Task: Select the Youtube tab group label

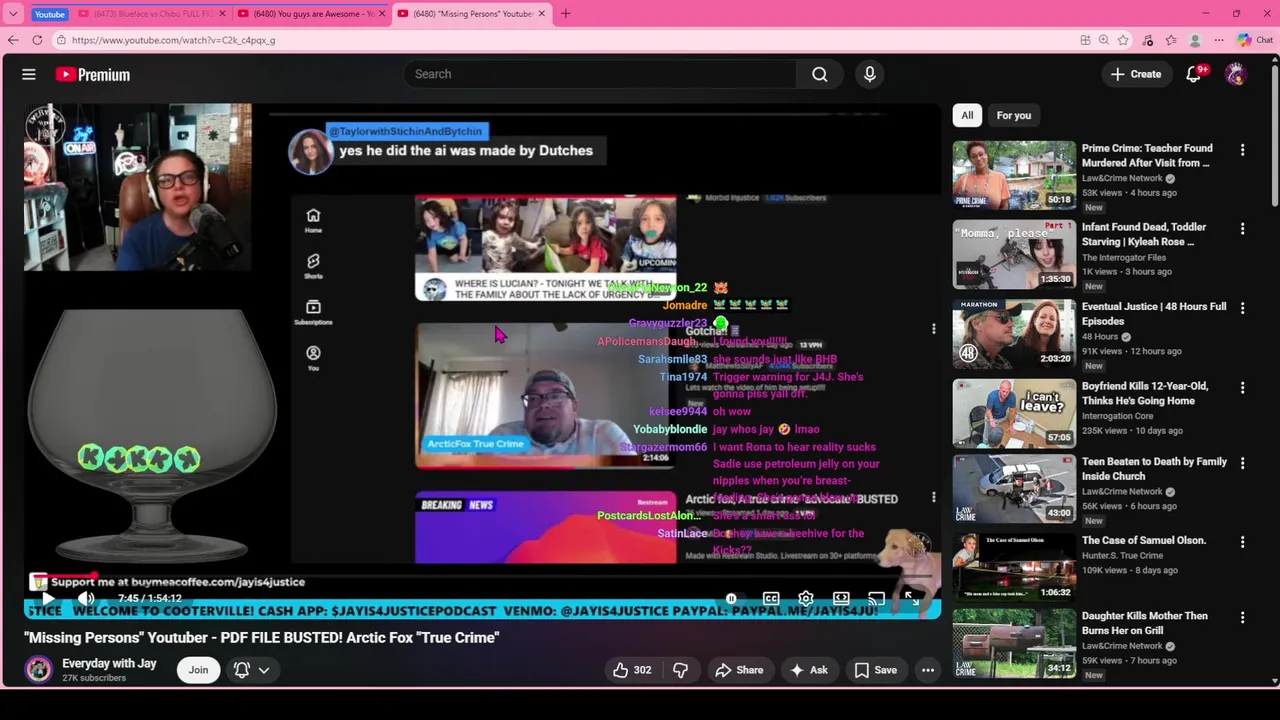Action: (x=49, y=14)
